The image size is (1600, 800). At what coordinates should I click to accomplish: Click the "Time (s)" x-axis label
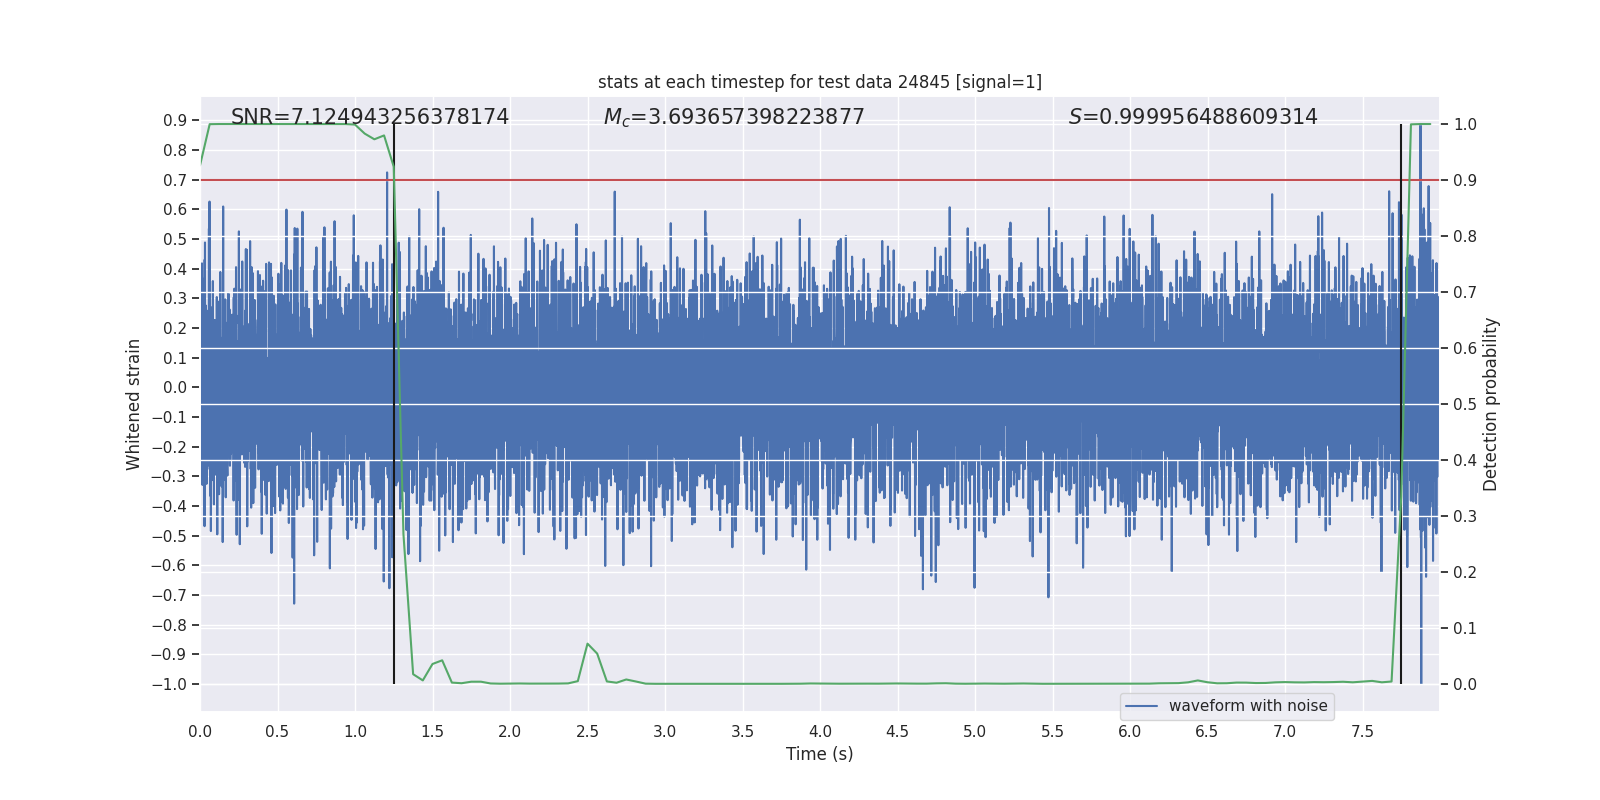point(819,754)
